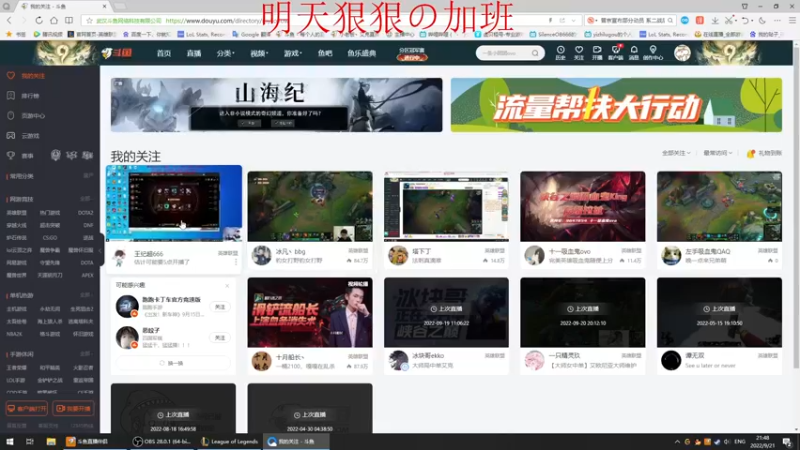Image resolution: width=800 pixels, height=450 pixels.
Task: Open 排行榜 ranking icon in sidebar
Action: tap(11, 95)
